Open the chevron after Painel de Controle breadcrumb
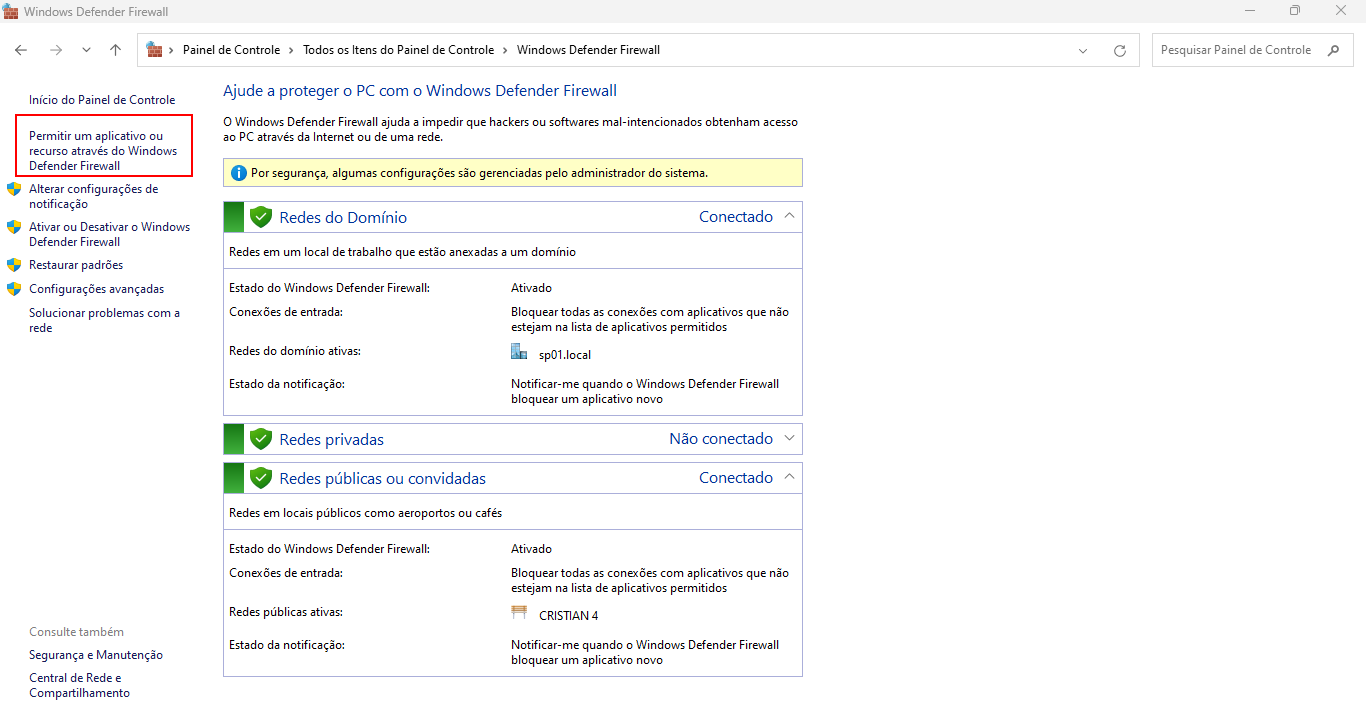The image size is (1366, 720). coord(291,50)
